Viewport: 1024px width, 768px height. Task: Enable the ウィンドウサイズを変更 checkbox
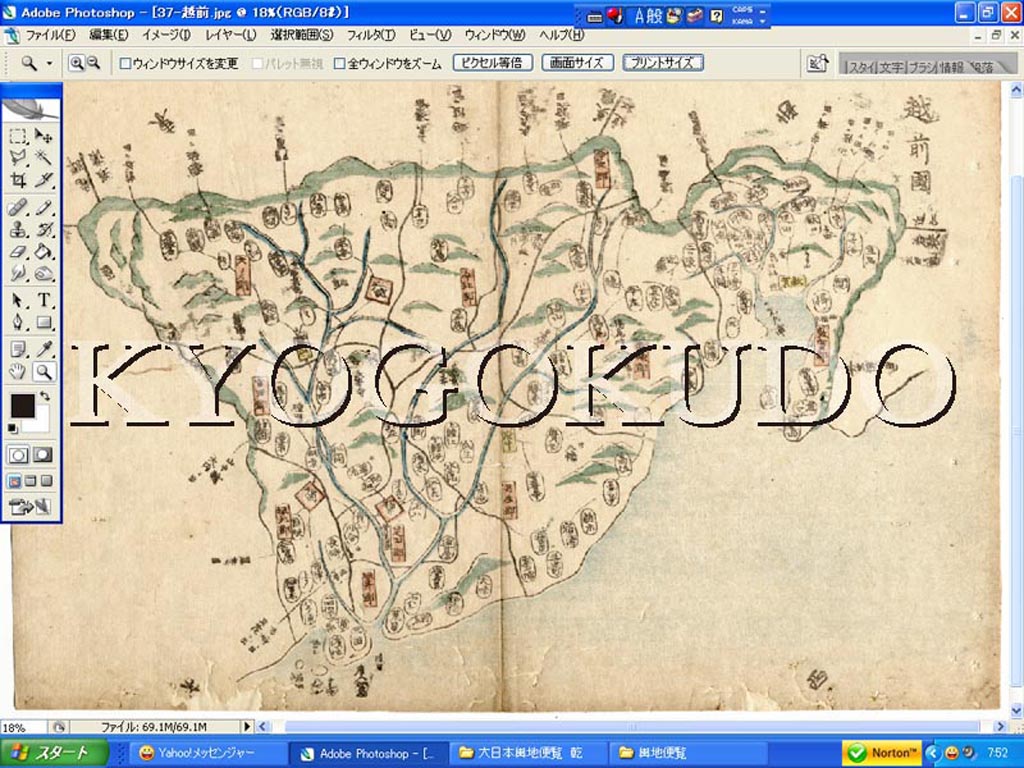125,64
